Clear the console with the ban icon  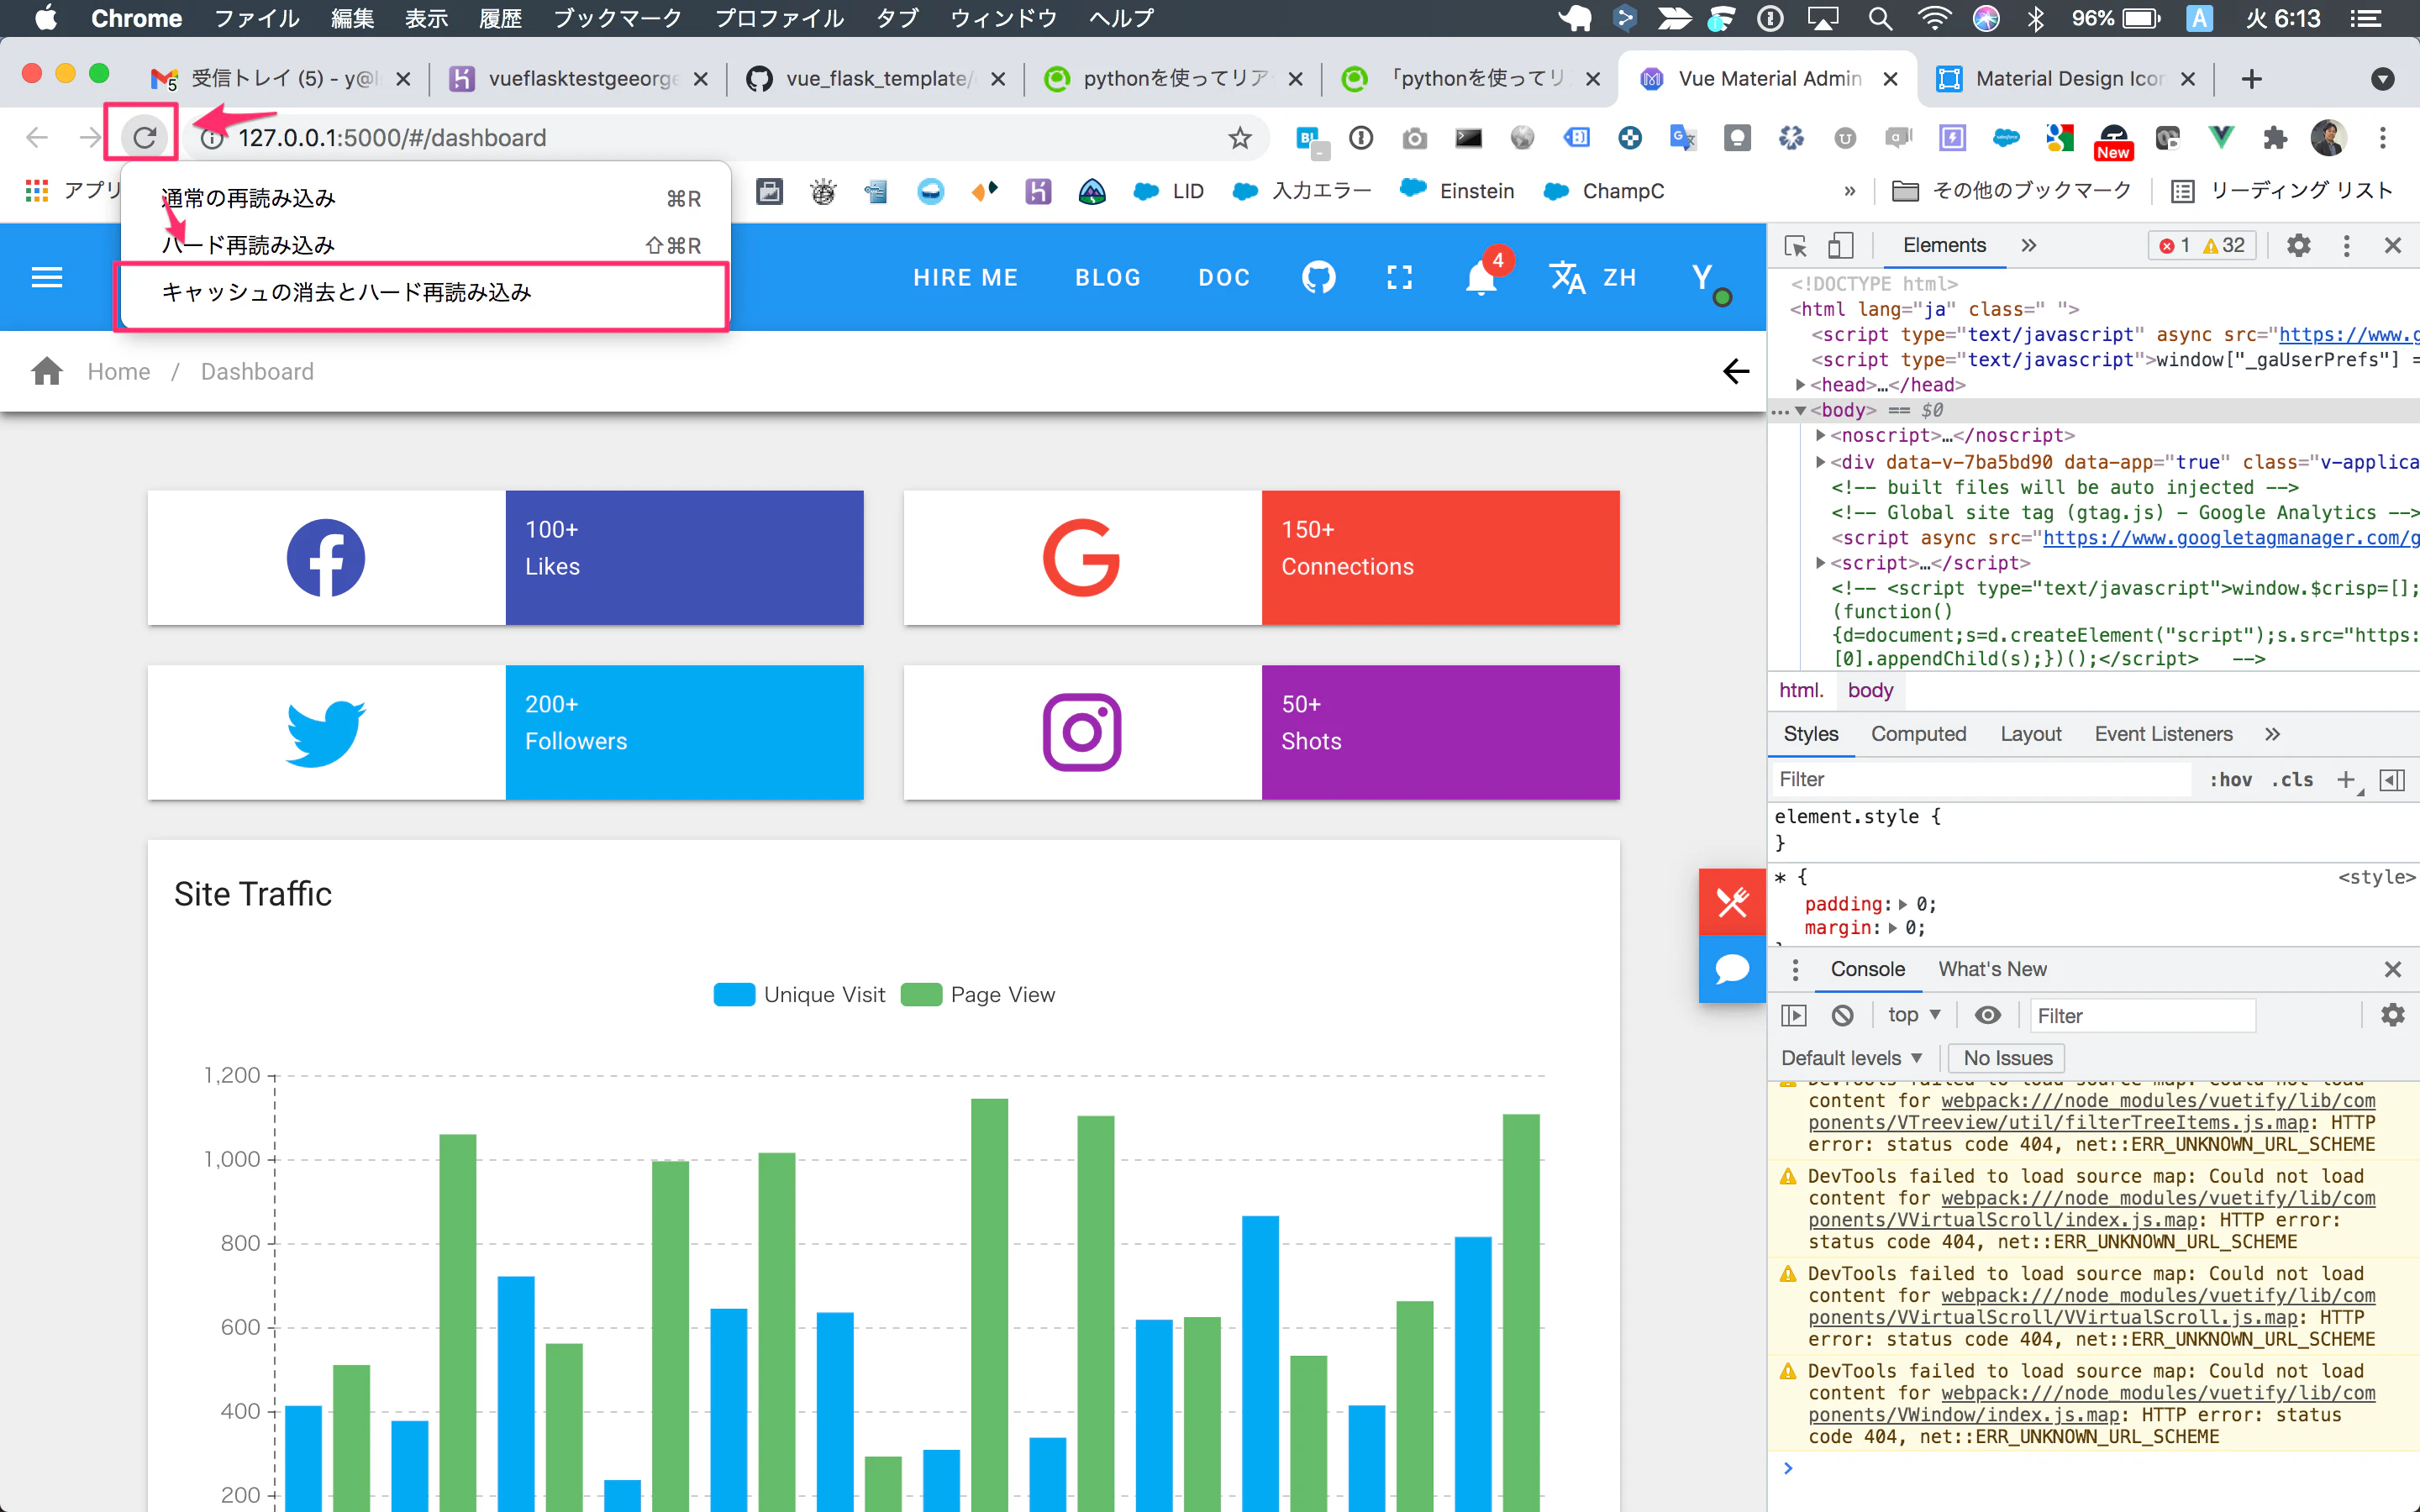(x=1842, y=1015)
